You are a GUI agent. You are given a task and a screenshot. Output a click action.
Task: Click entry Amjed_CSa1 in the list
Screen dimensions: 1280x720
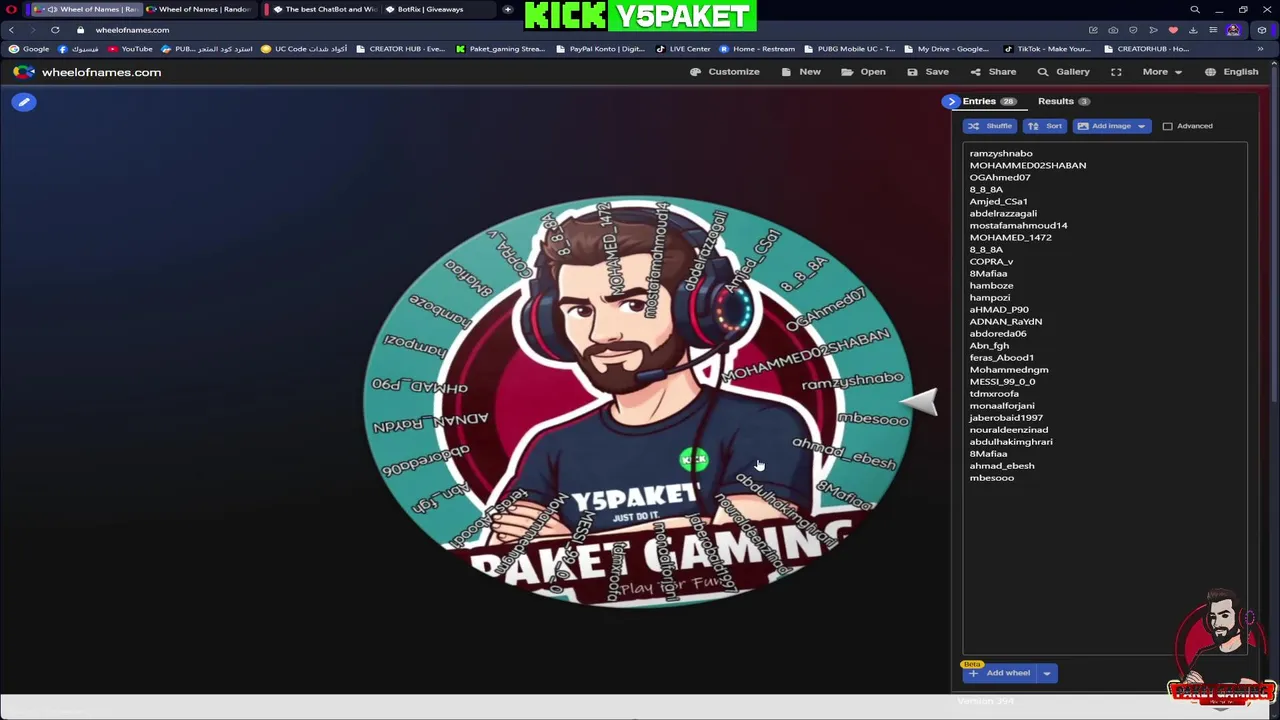point(998,202)
